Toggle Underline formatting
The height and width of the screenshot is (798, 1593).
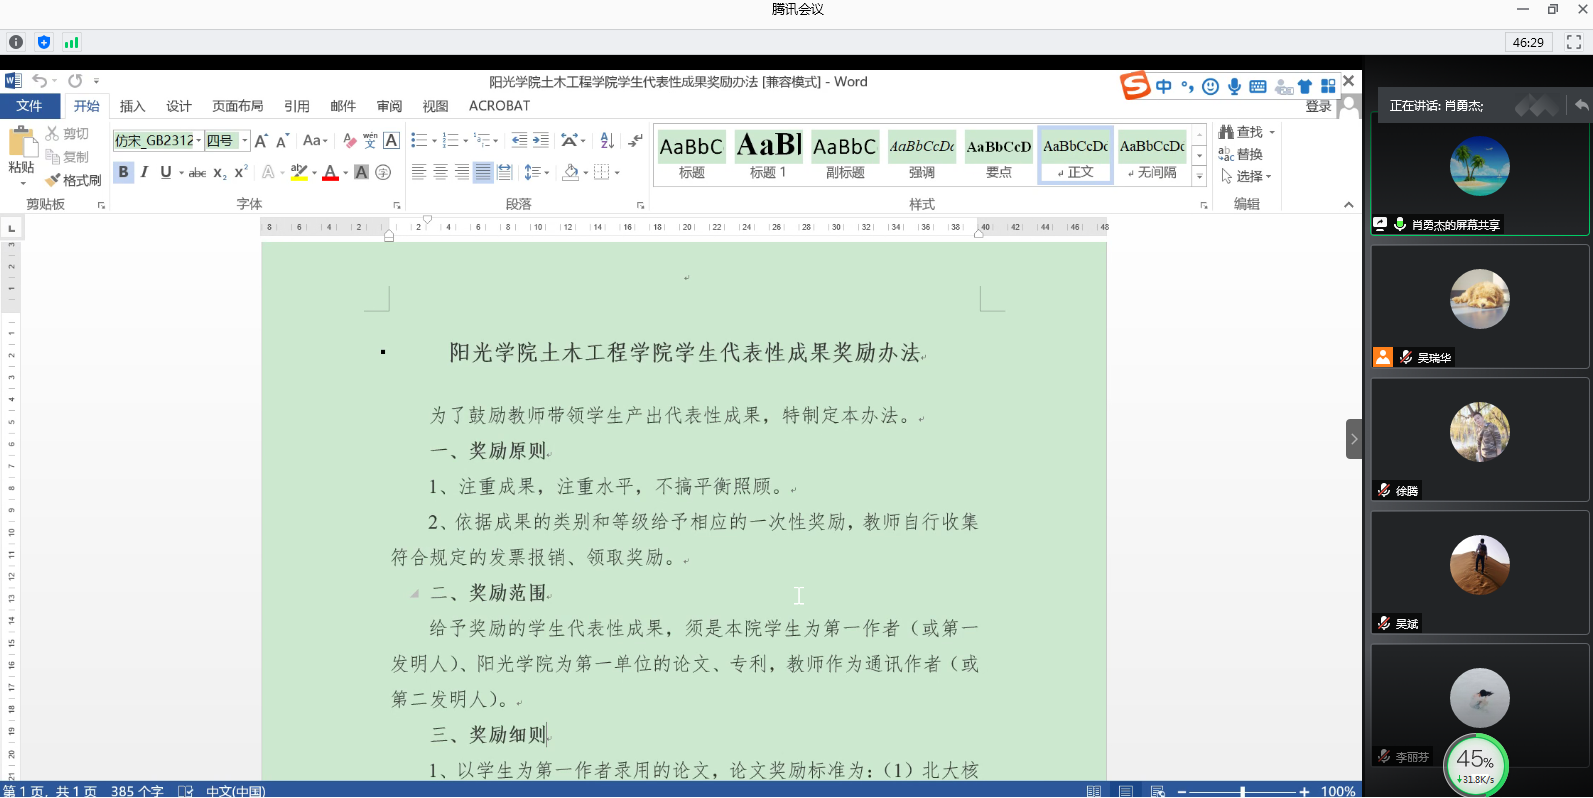point(166,172)
